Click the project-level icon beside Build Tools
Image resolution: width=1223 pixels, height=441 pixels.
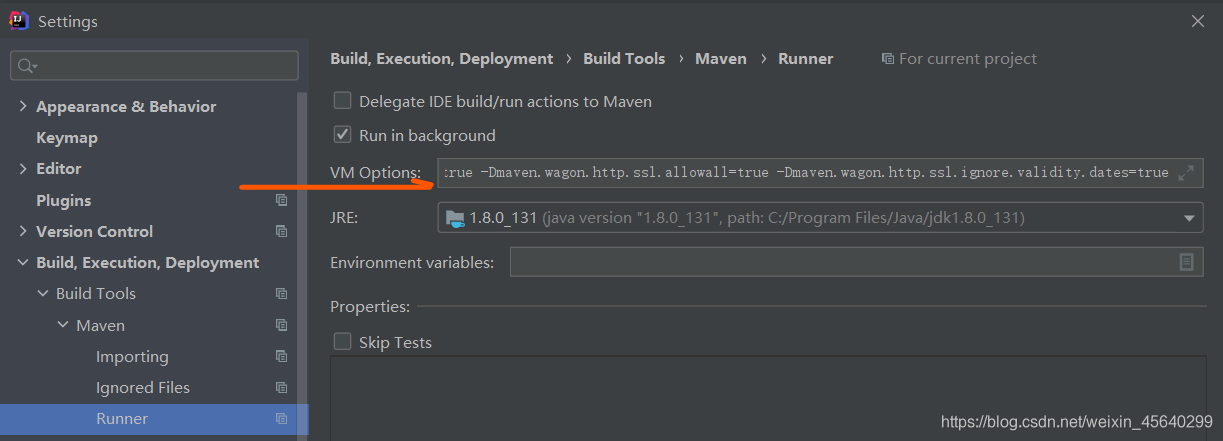tap(281, 294)
